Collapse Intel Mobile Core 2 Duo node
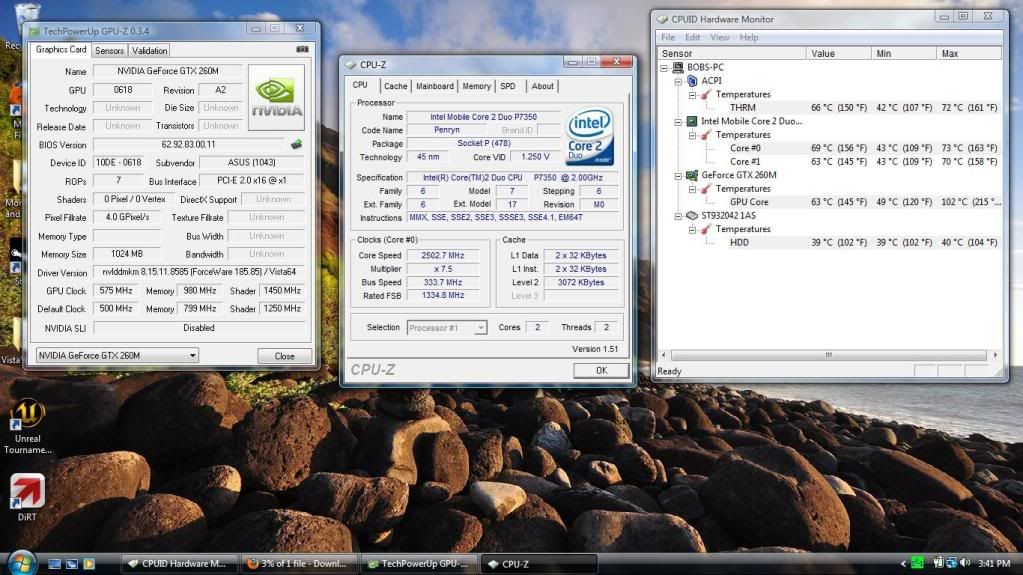The width and height of the screenshot is (1023, 575). tap(678, 121)
